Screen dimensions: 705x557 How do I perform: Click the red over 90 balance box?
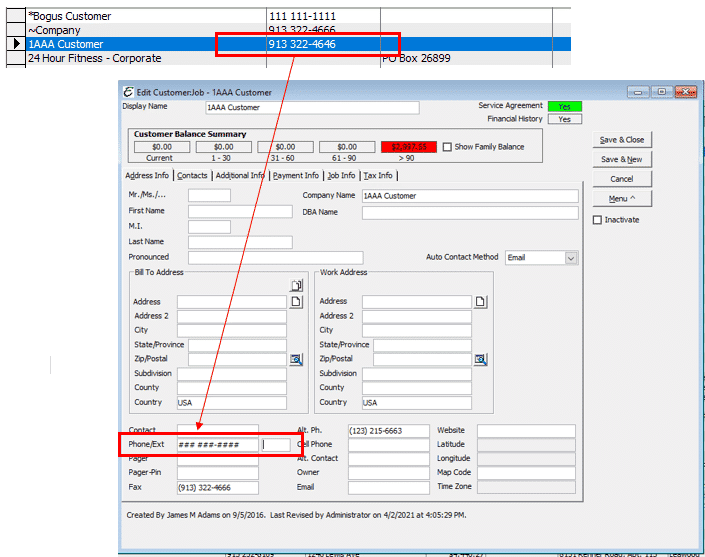pos(409,147)
